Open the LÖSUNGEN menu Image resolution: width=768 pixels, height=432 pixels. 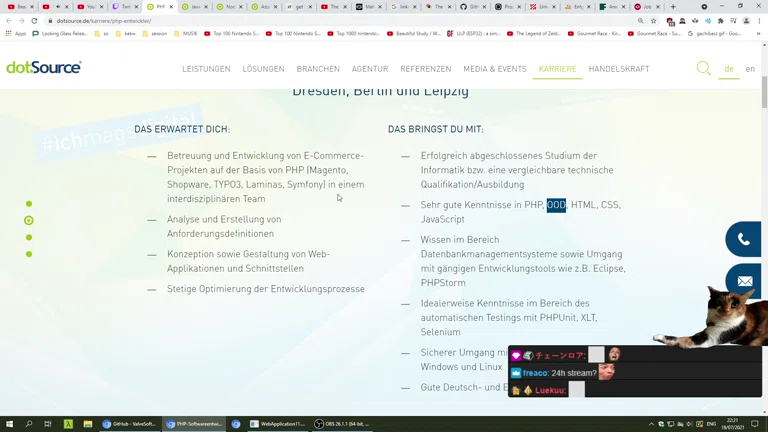coord(264,69)
